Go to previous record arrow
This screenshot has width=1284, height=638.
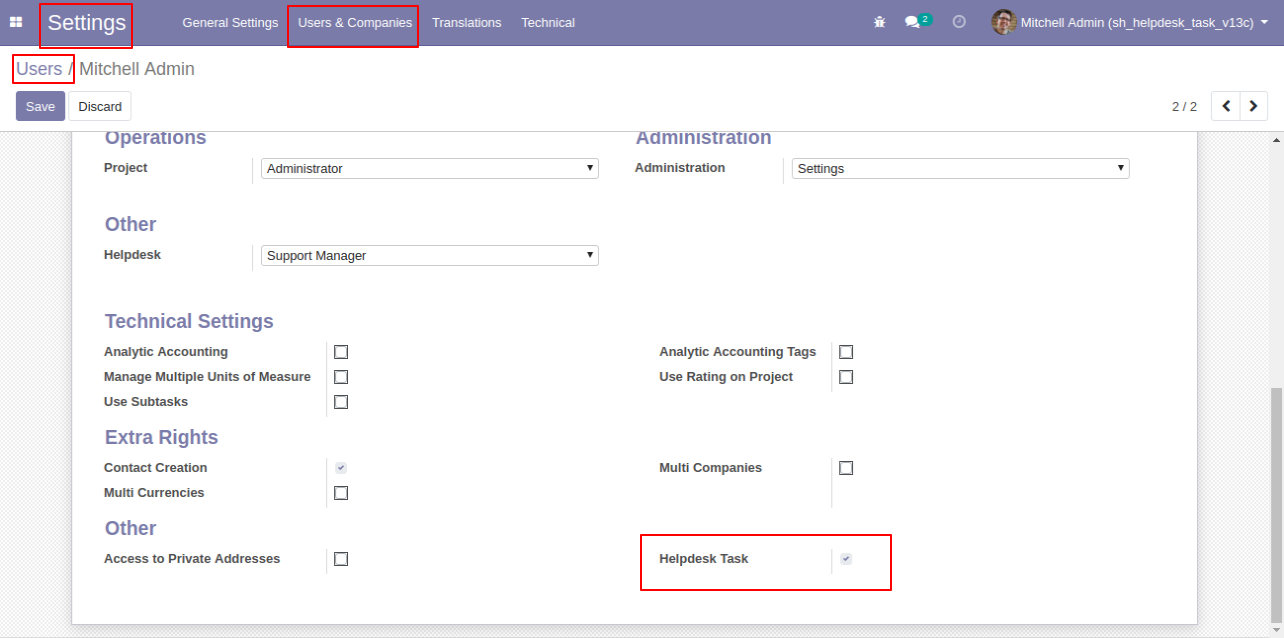pos(1225,106)
